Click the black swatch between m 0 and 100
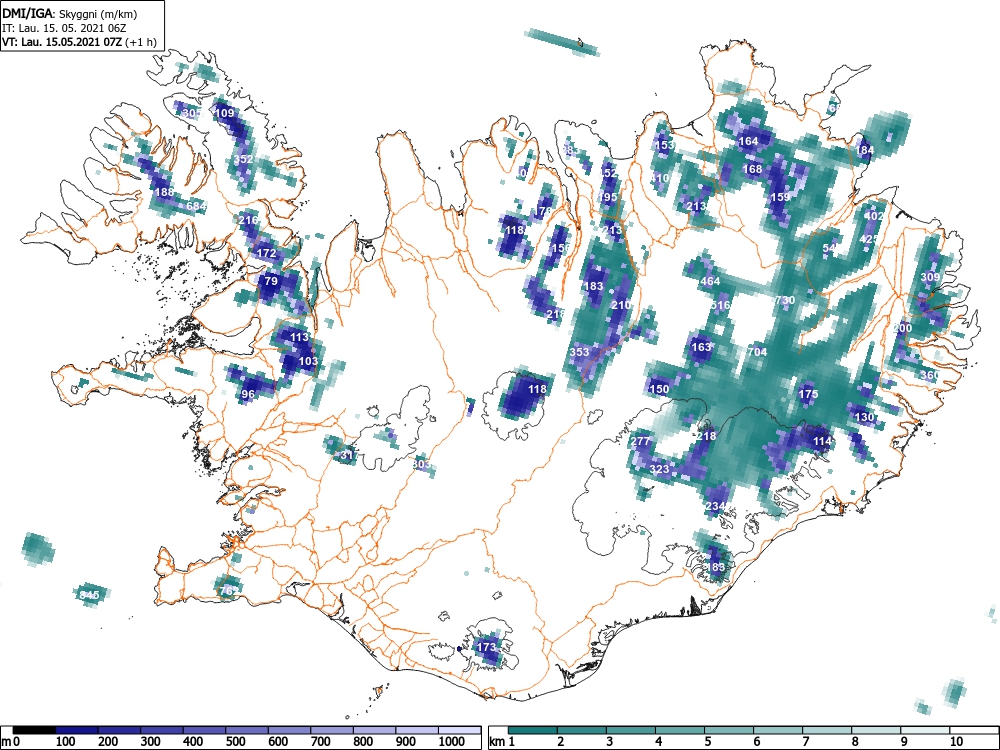This screenshot has width=1000, height=750. point(34,730)
